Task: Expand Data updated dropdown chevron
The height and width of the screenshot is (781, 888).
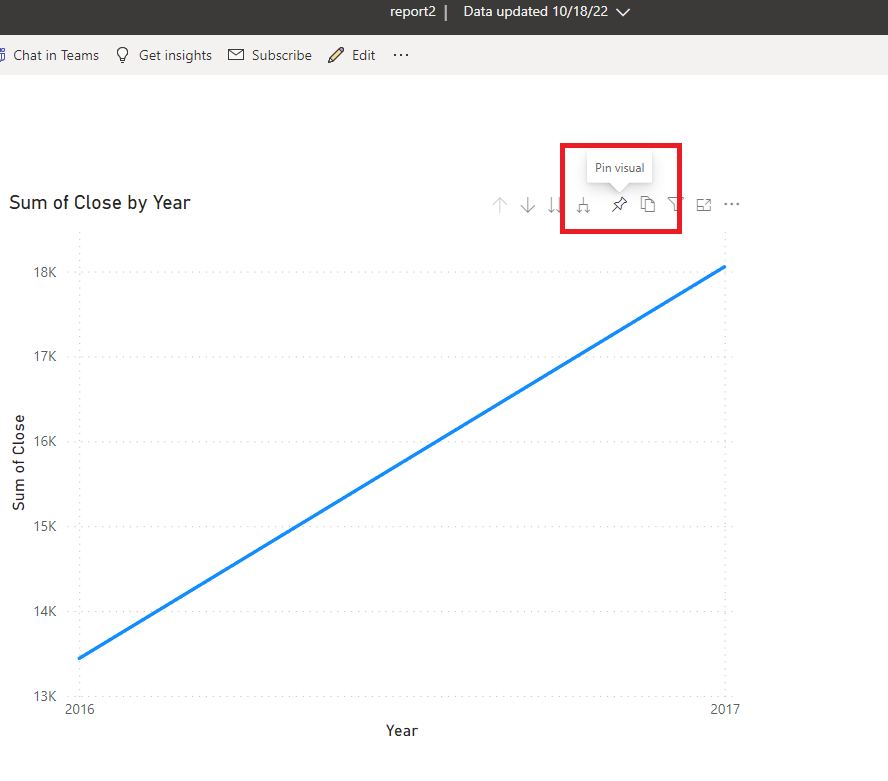Action: click(x=623, y=12)
